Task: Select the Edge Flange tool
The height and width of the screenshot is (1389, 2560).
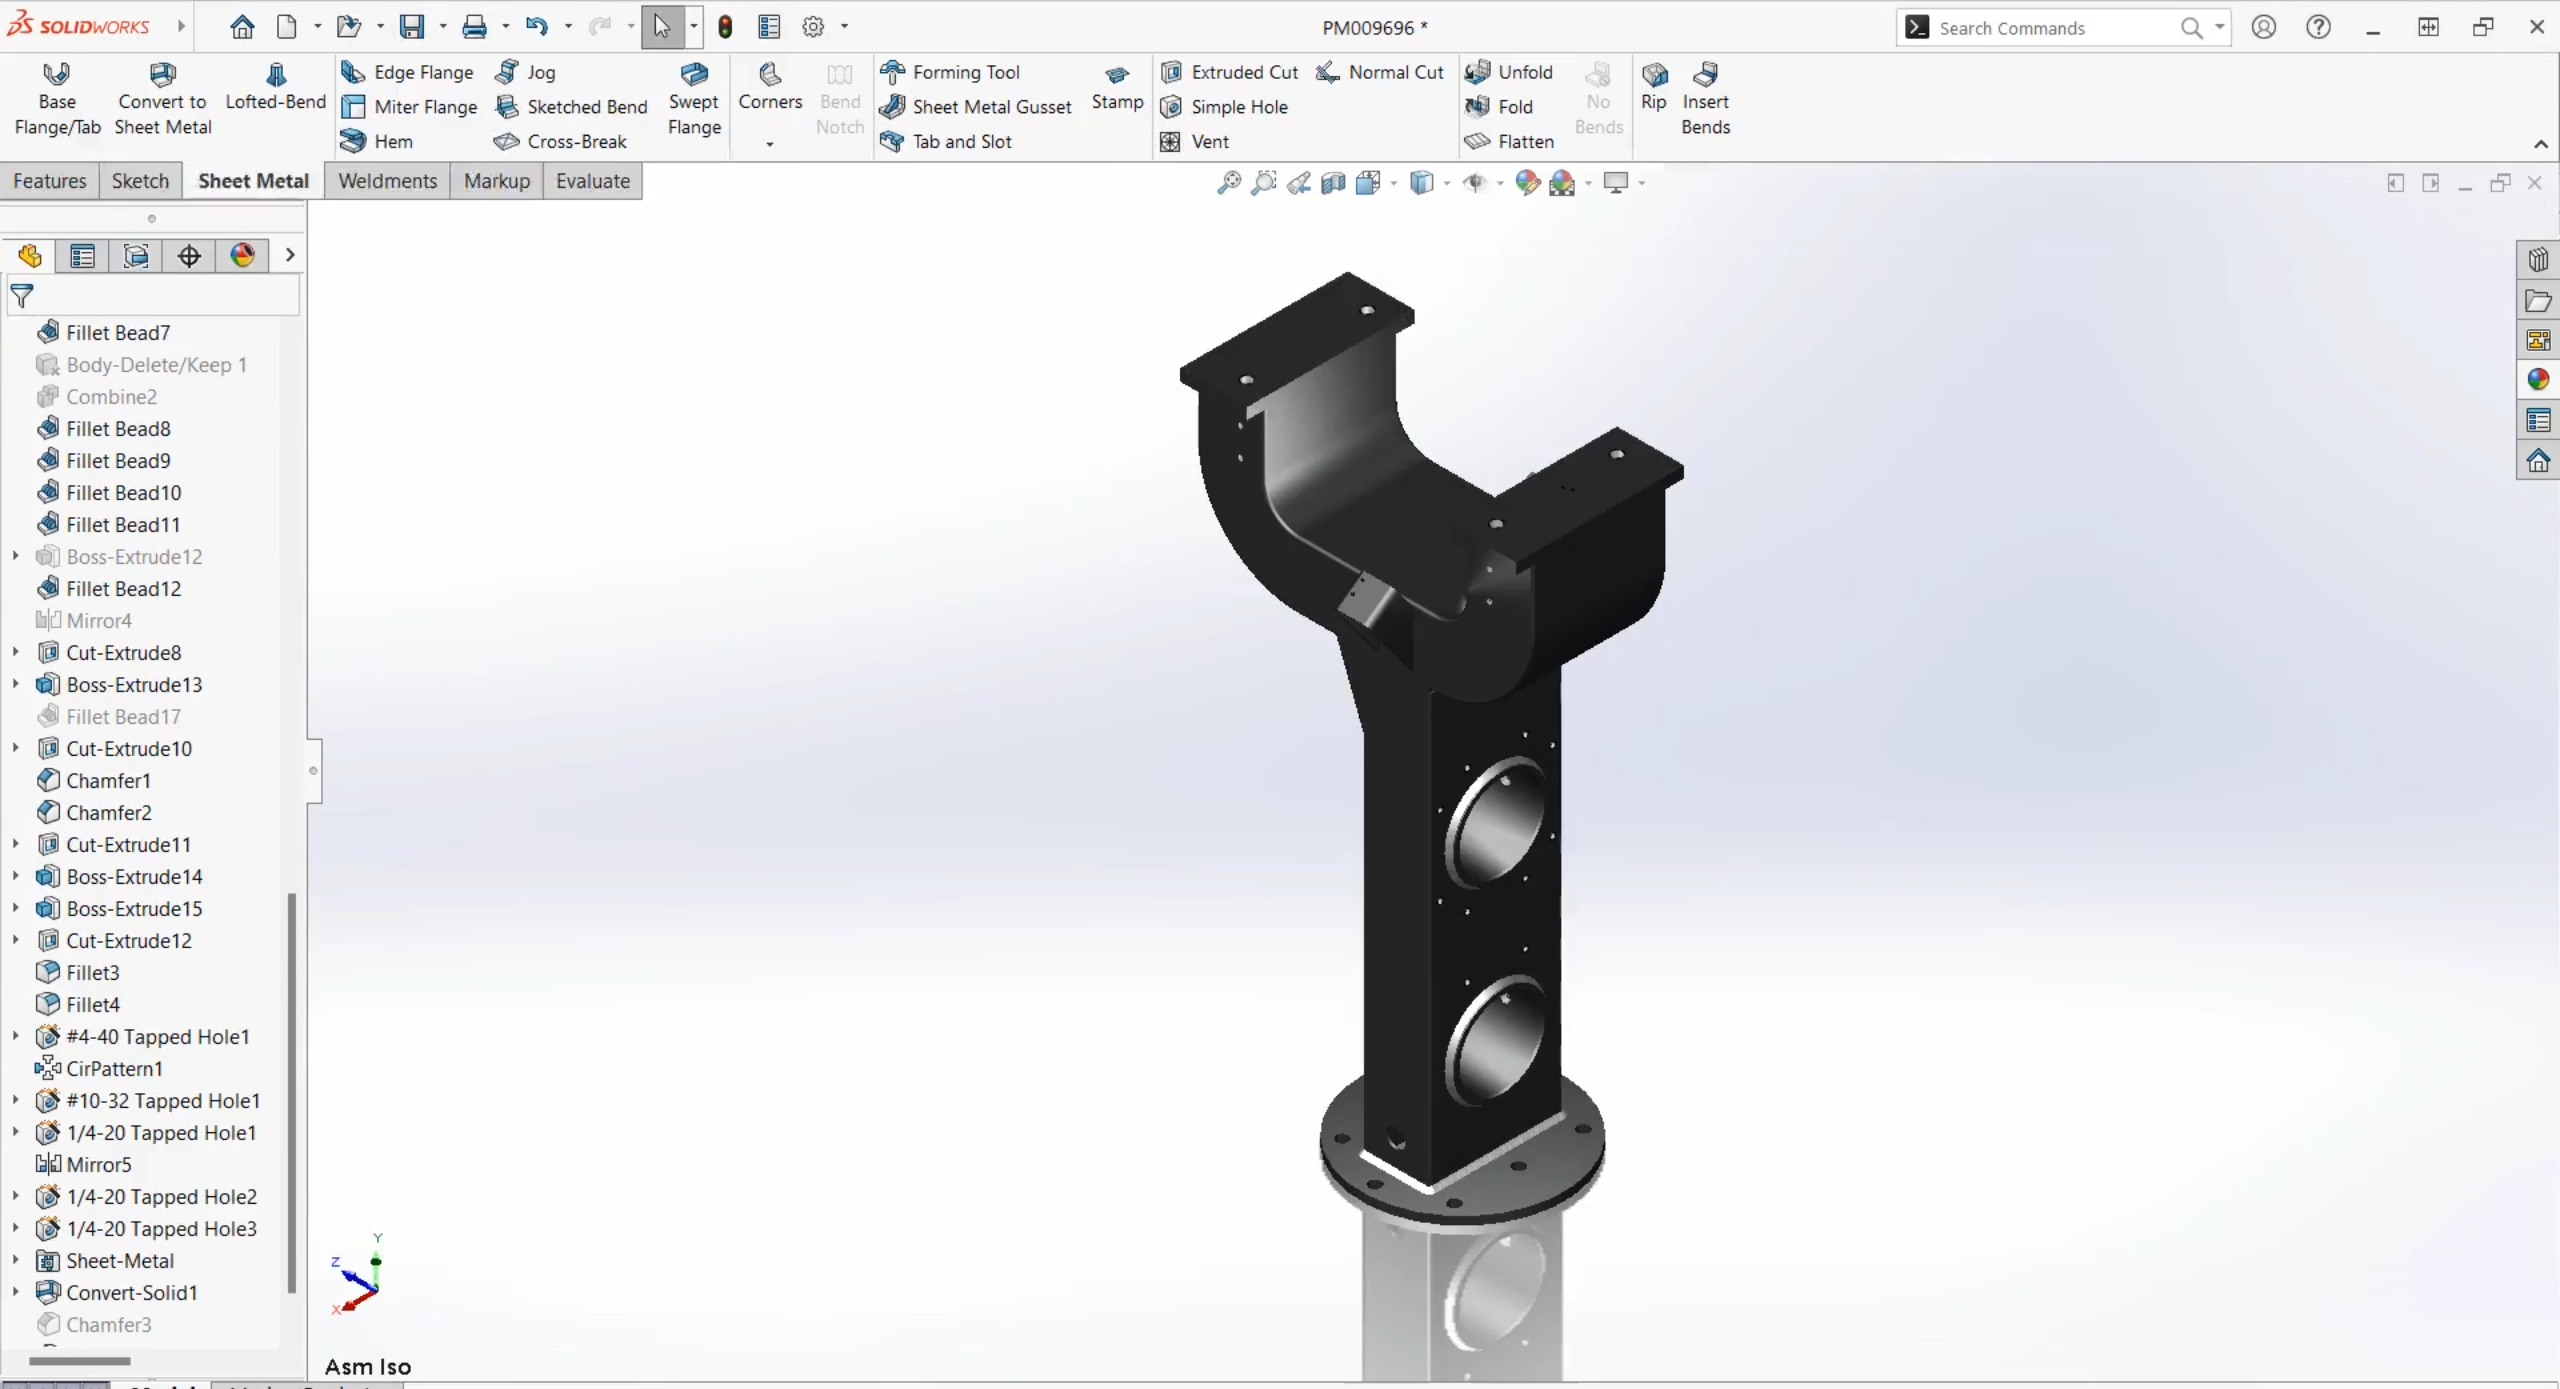Action: 407,72
